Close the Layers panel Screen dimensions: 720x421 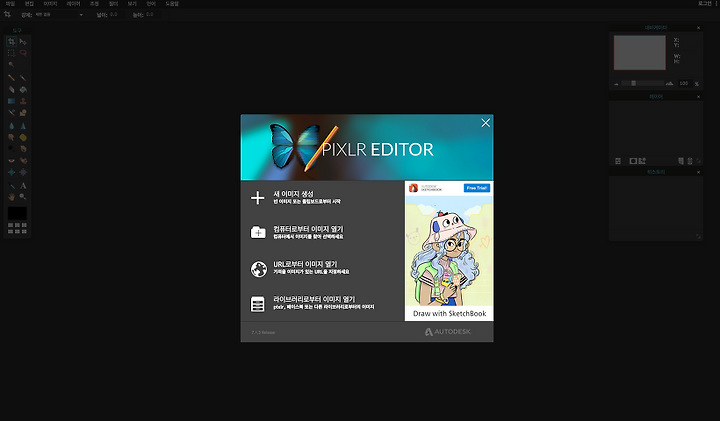[x=698, y=97]
